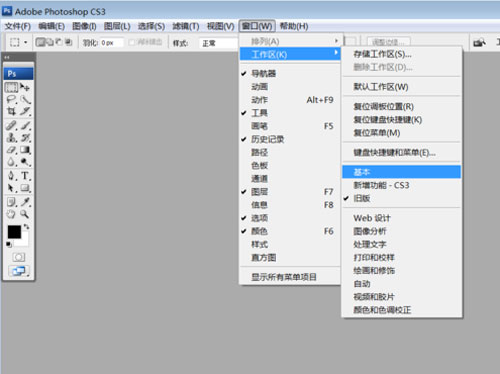Screen dimensions: 500x374
Task: Select the Crop tool
Action: click(11, 111)
